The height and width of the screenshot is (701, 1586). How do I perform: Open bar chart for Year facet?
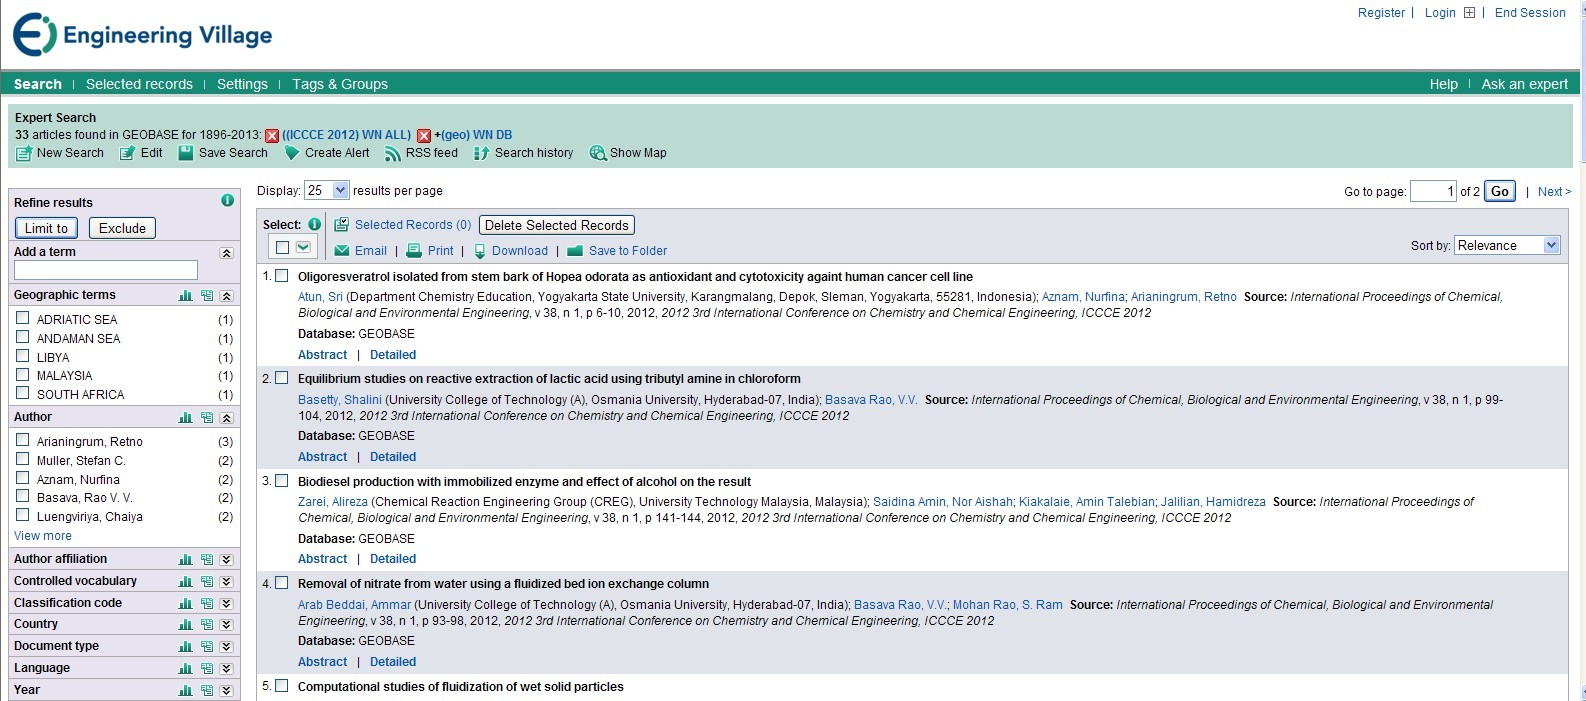point(185,691)
